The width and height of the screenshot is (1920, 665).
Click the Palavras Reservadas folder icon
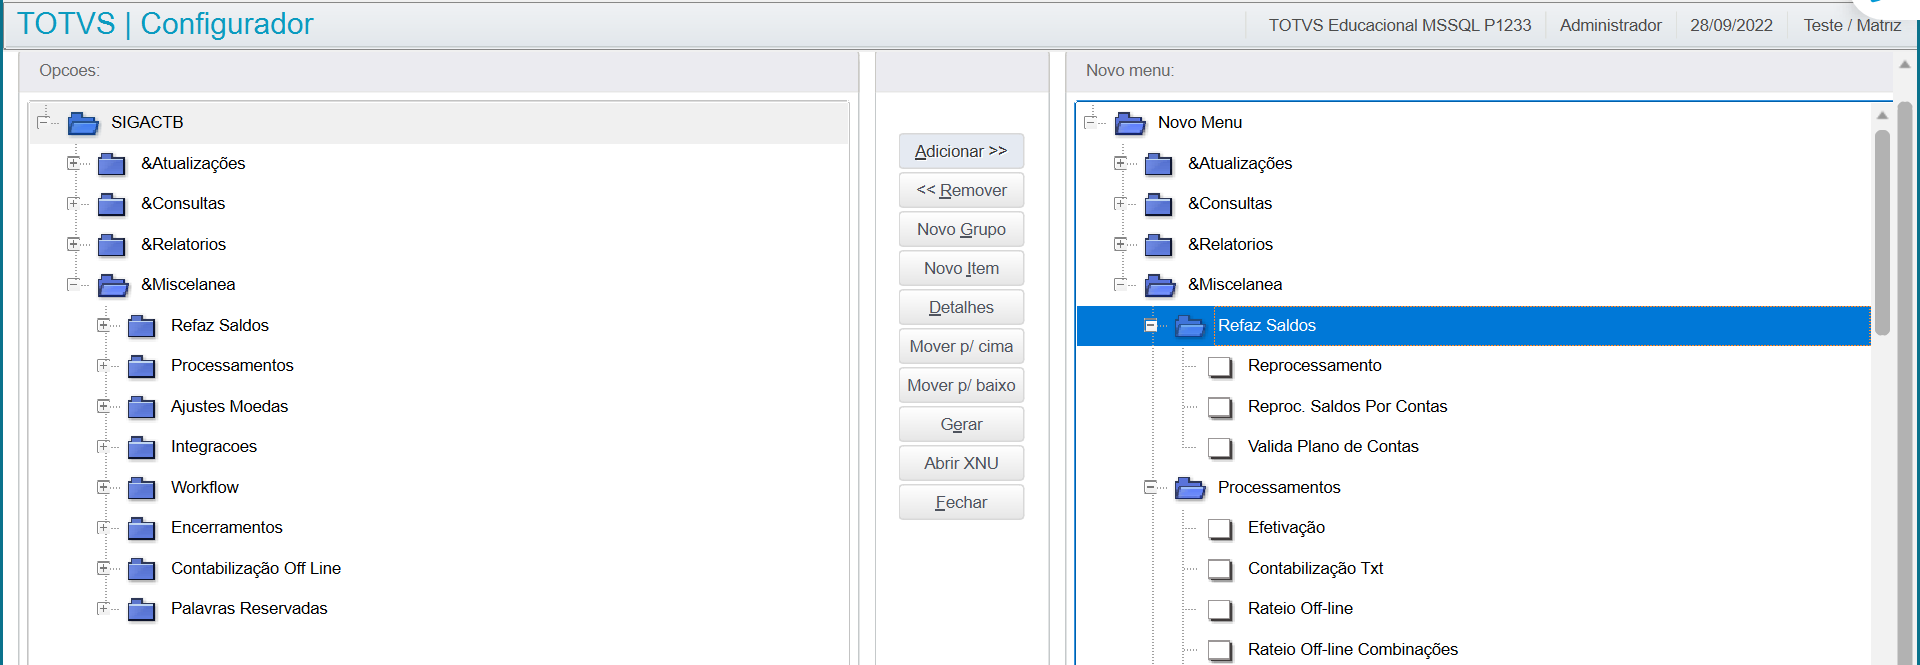tap(142, 609)
